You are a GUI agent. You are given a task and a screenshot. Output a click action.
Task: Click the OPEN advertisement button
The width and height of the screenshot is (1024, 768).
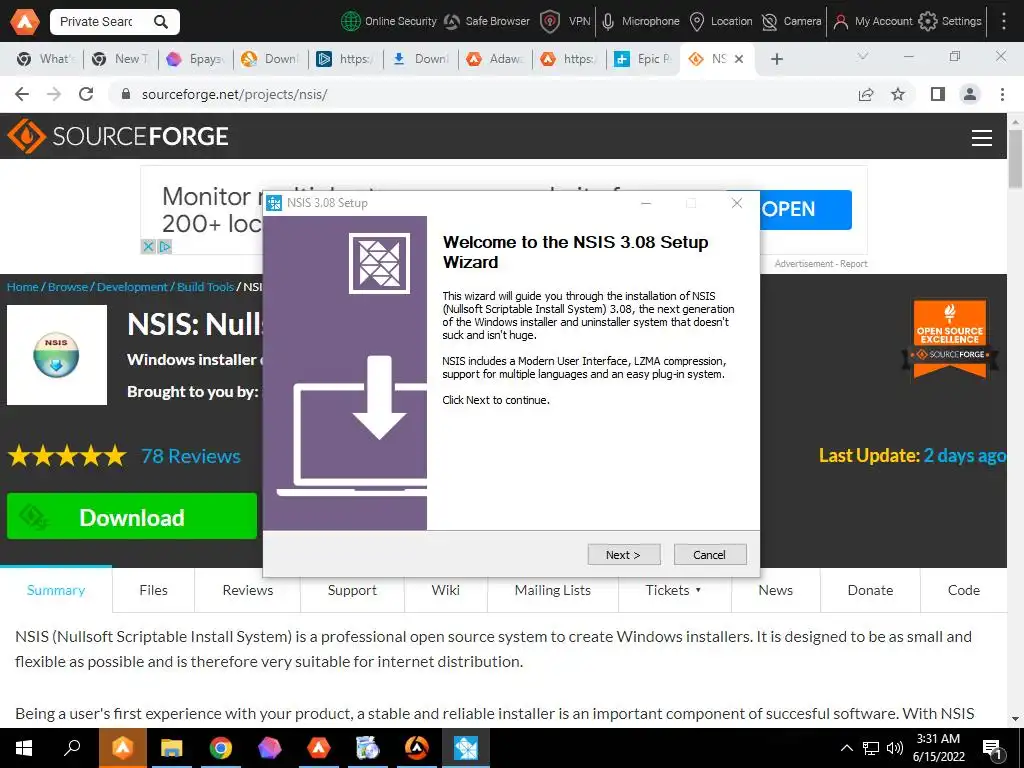click(x=806, y=210)
